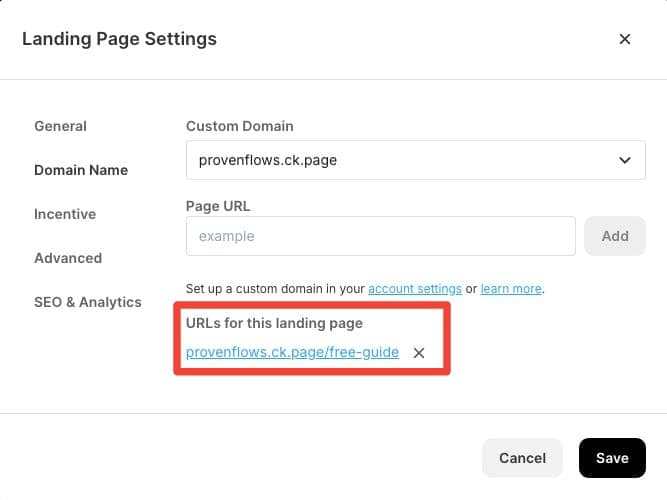Open the learn more link

click(511, 289)
